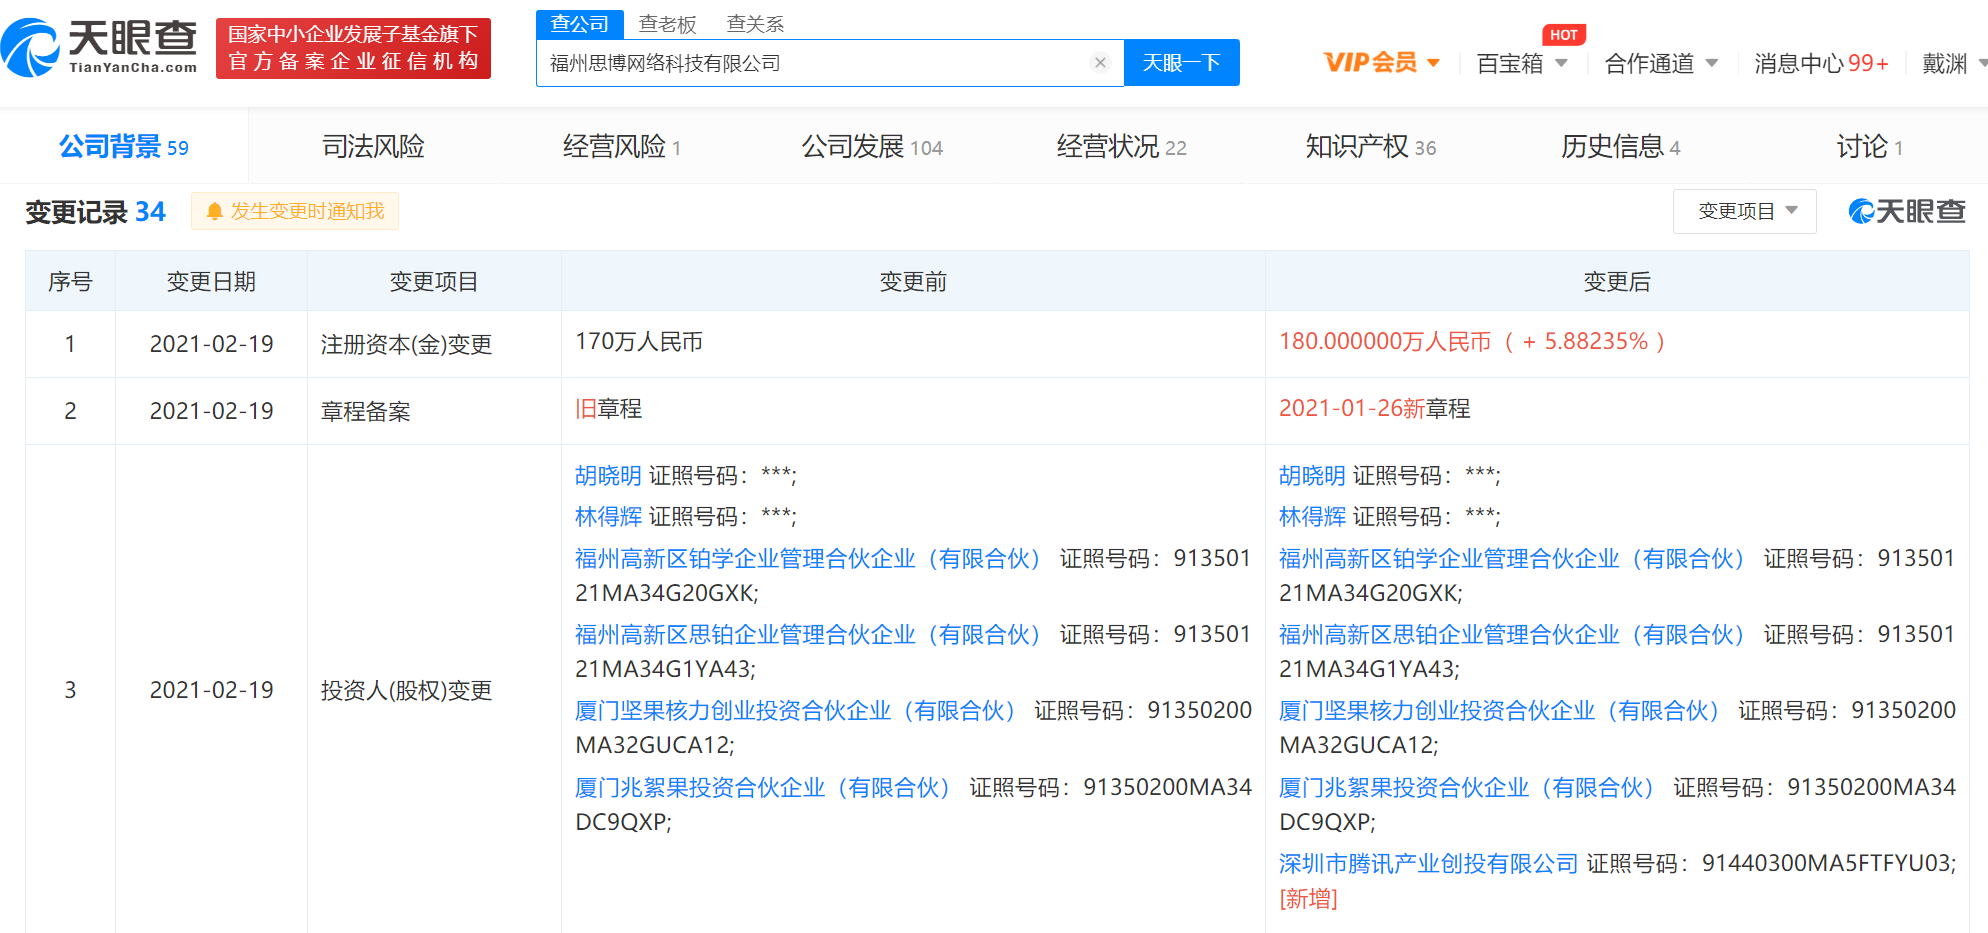Switch to the 查老板 search tab
The width and height of the screenshot is (1988, 933).
click(667, 23)
